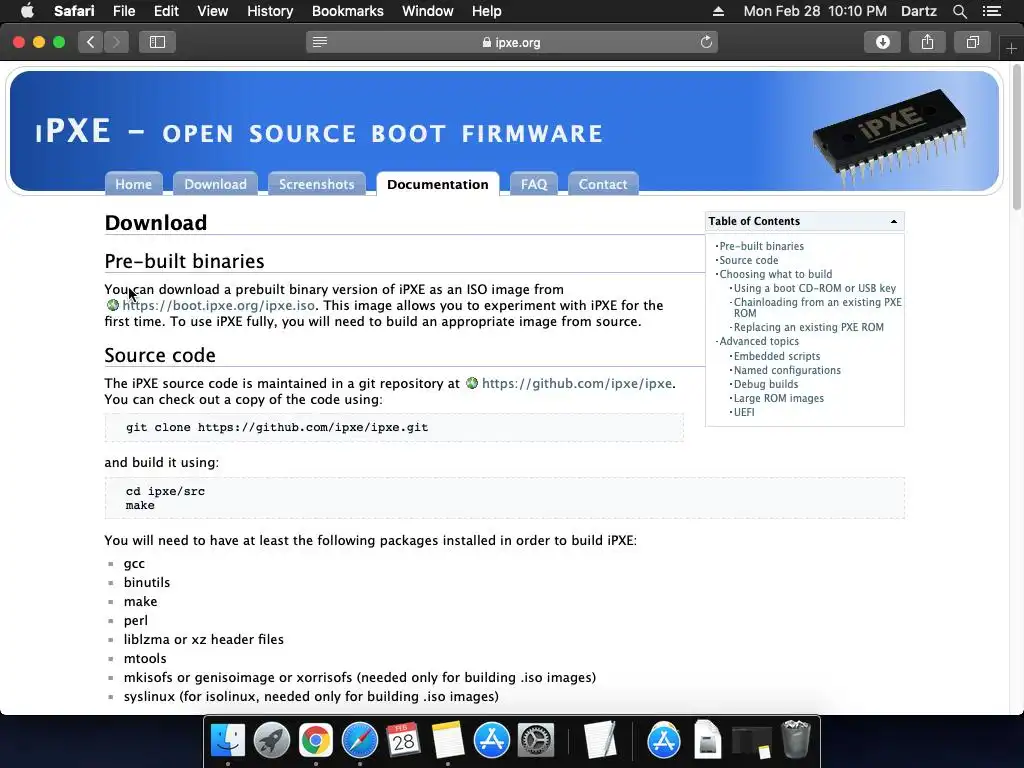The height and width of the screenshot is (768, 1024).
Task: Click the date and time in menu bar
Action: 815,11
